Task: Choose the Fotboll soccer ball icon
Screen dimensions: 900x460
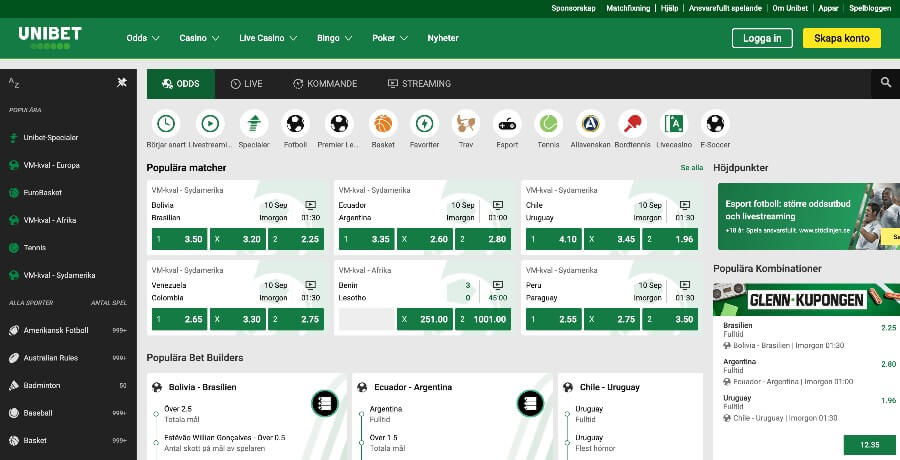Action: (x=296, y=123)
